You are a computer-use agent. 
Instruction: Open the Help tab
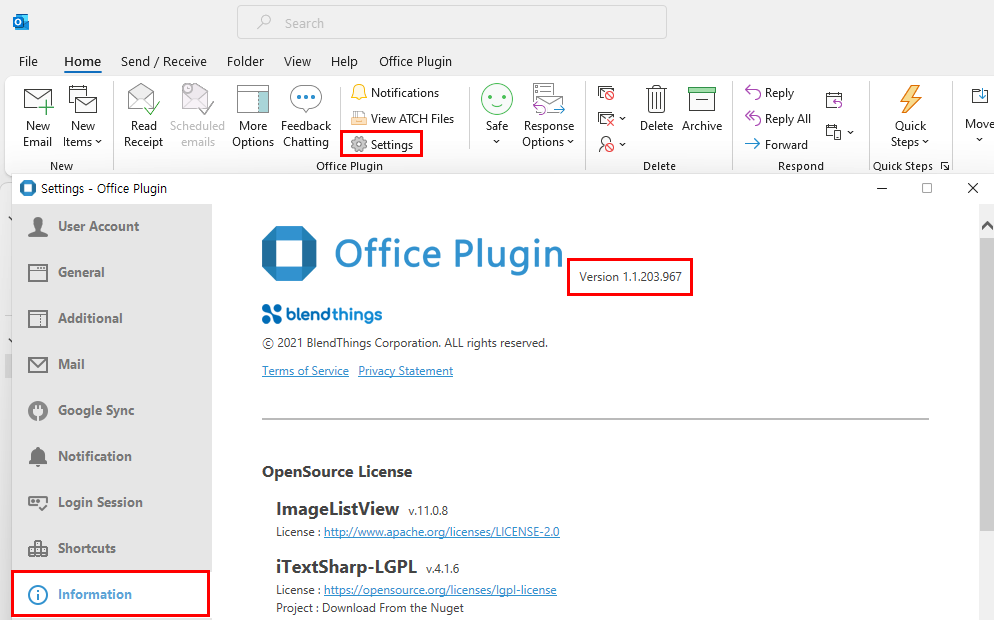pos(344,61)
